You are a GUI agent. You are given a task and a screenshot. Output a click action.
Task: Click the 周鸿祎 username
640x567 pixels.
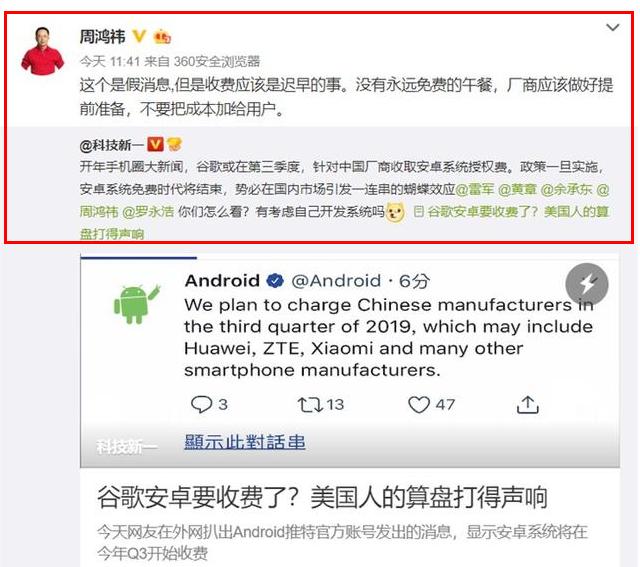click(102, 37)
